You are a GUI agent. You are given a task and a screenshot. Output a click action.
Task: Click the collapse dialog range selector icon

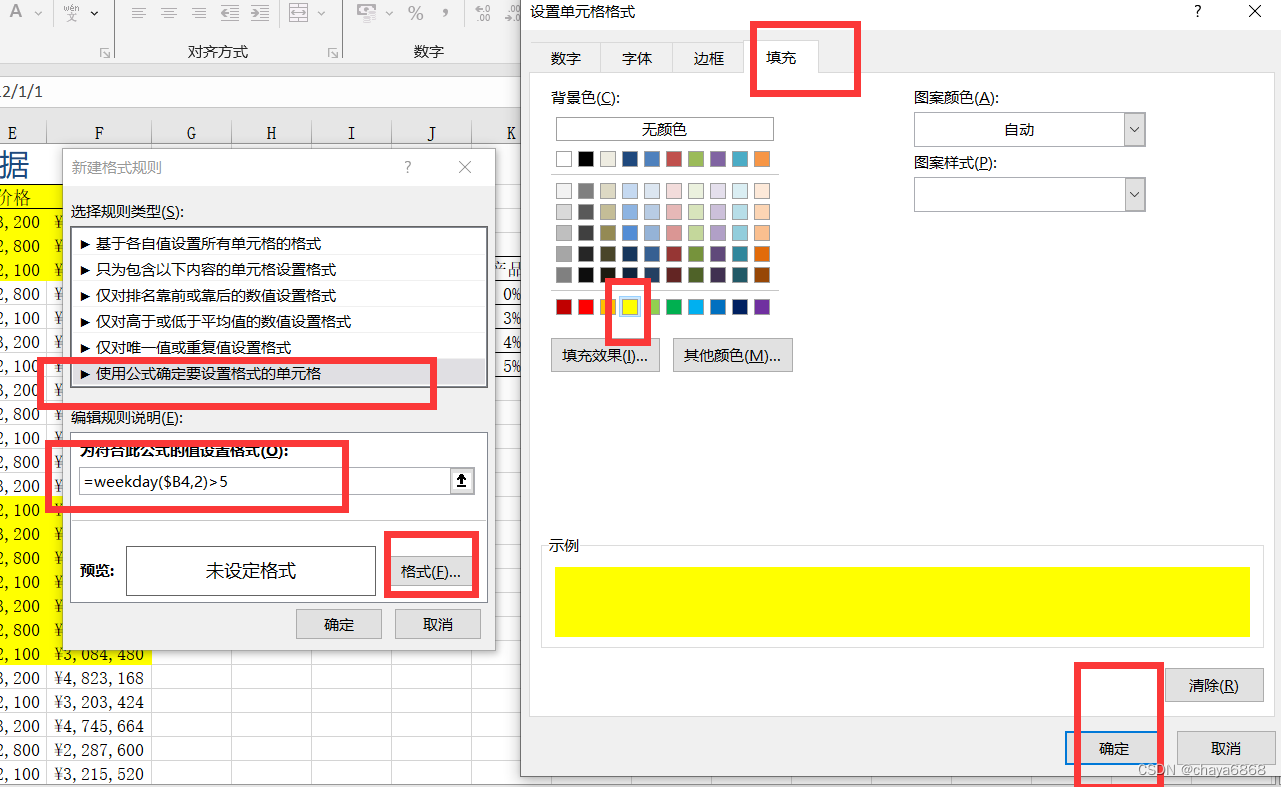[461, 481]
